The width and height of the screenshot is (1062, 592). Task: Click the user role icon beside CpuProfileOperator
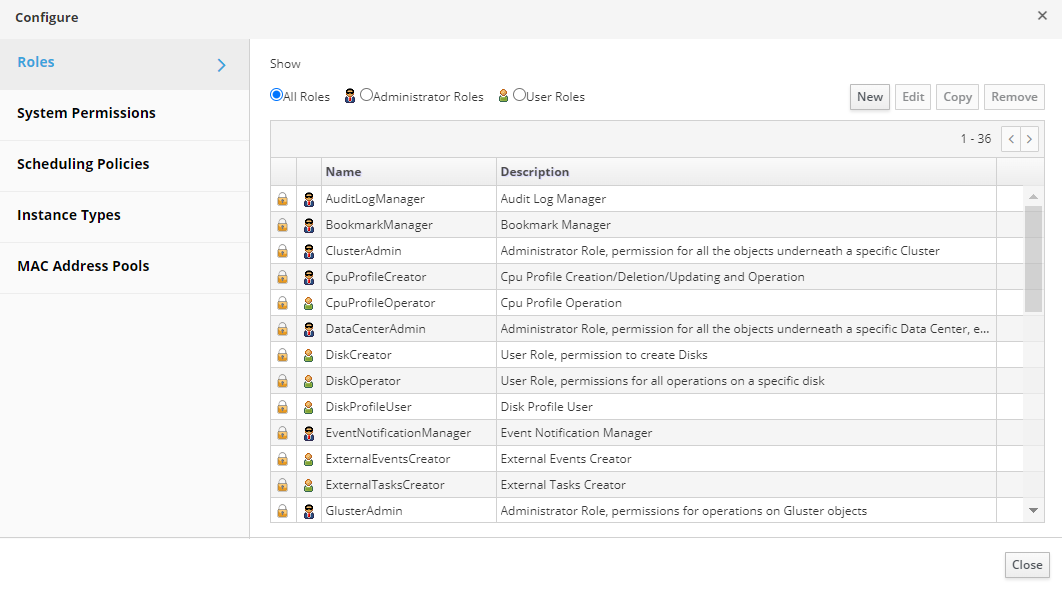coord(309,303)
